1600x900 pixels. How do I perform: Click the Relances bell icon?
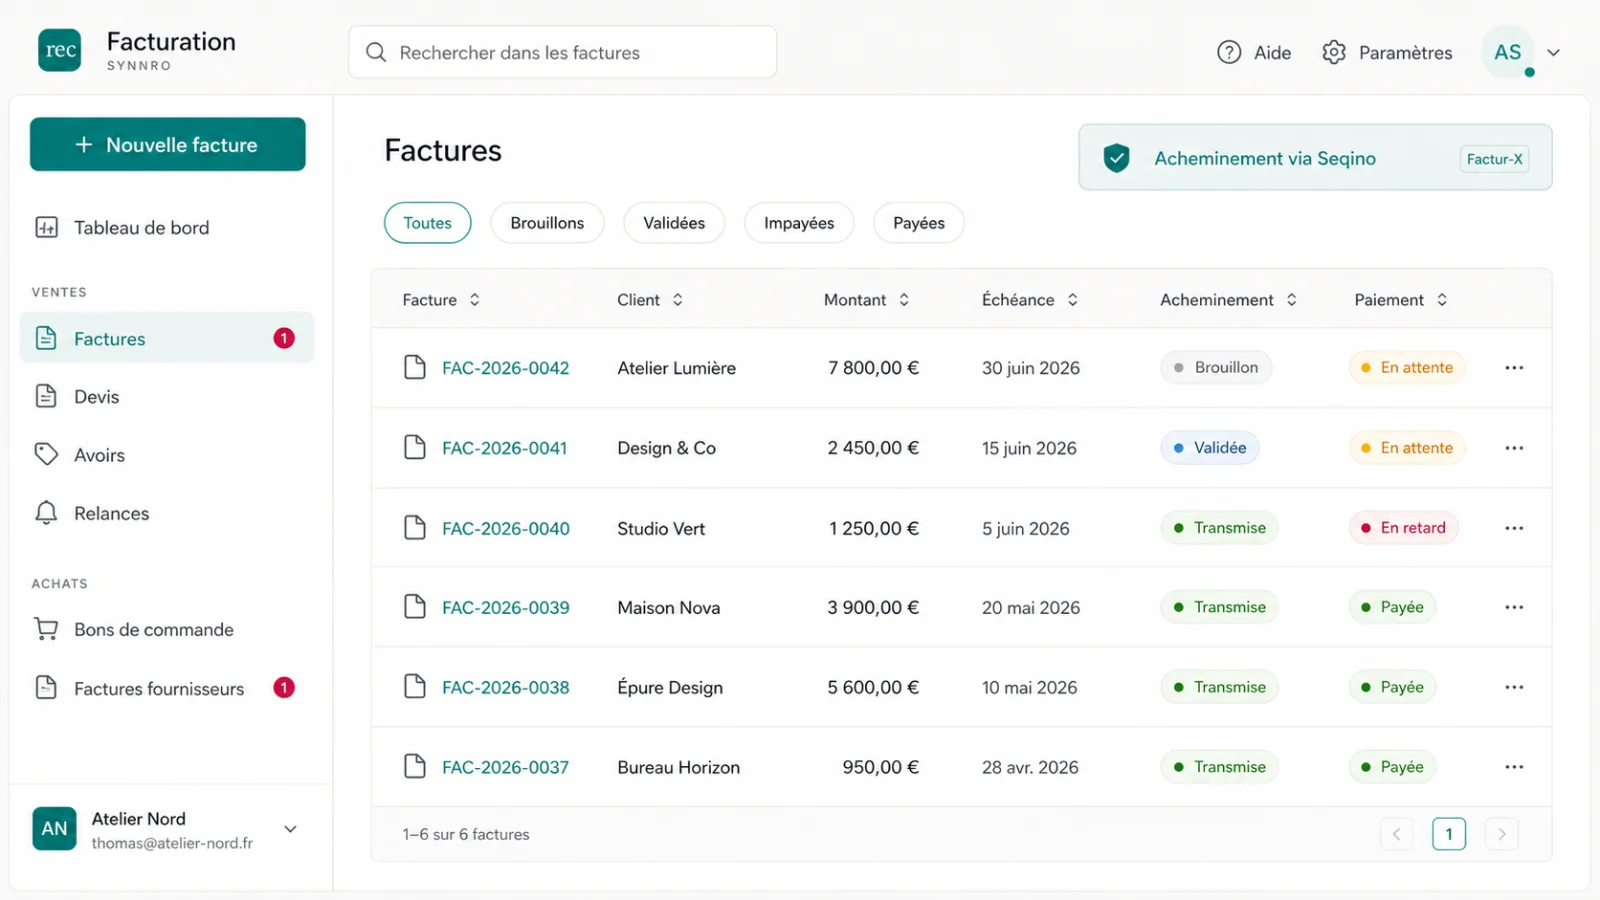pyautogui.click(x=46, y=513)
